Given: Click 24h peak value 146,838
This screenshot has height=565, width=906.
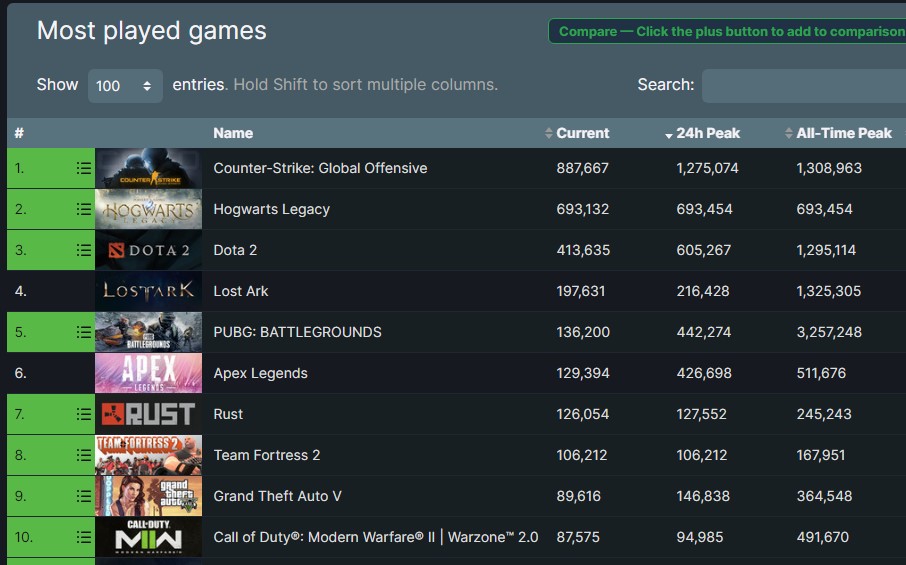Looking at the screenshot, I should 703,496.
